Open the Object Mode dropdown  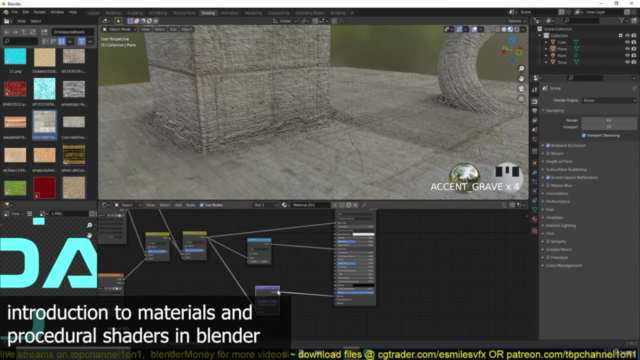(x=119, y=29)
